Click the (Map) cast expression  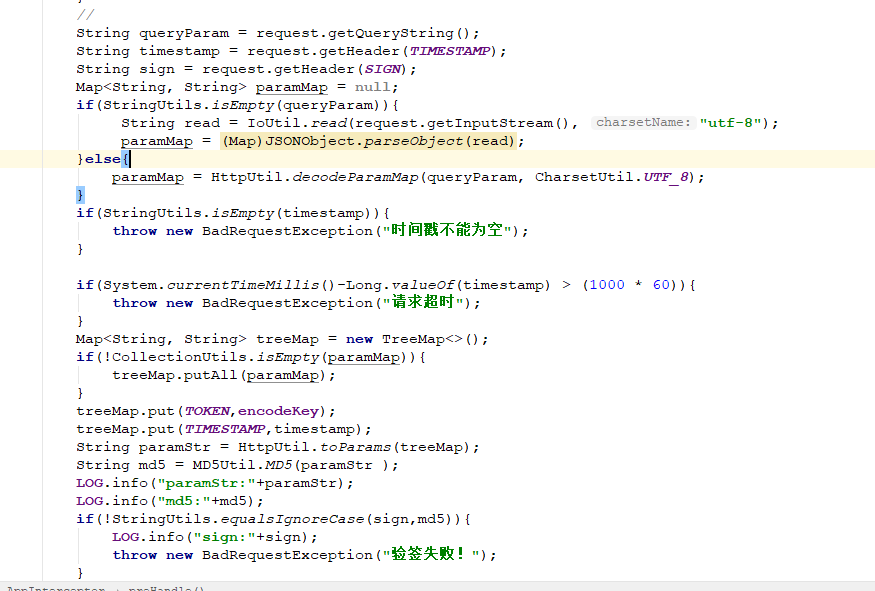coord(243,141)
